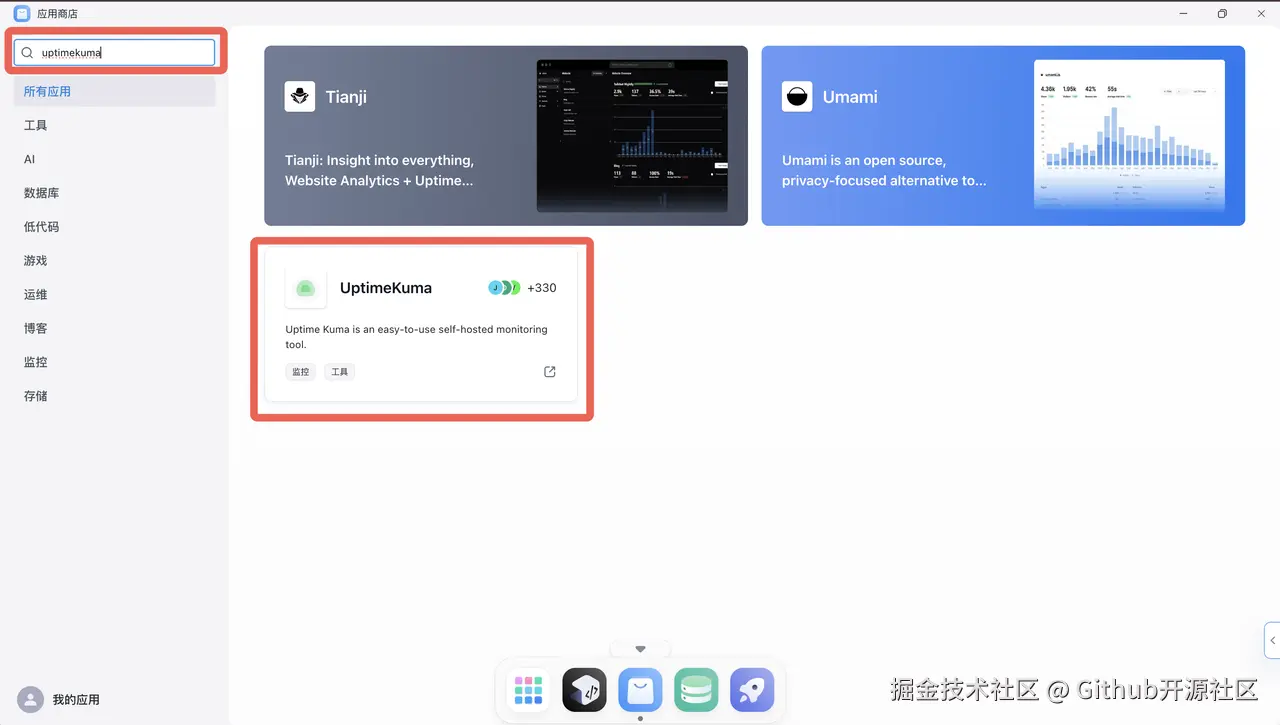The height and width of the screenshot is (725, 1280).
Task: Click the 工具 tag on UptimeKuma card
Action: coord(340,372)
